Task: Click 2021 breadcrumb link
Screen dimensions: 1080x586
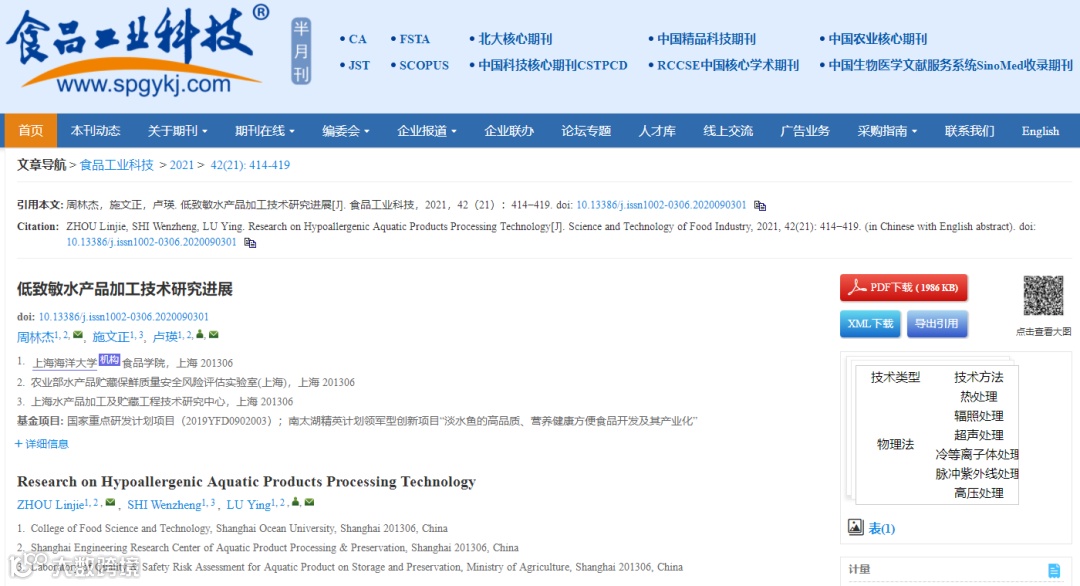Action: (x=182, y=165)
